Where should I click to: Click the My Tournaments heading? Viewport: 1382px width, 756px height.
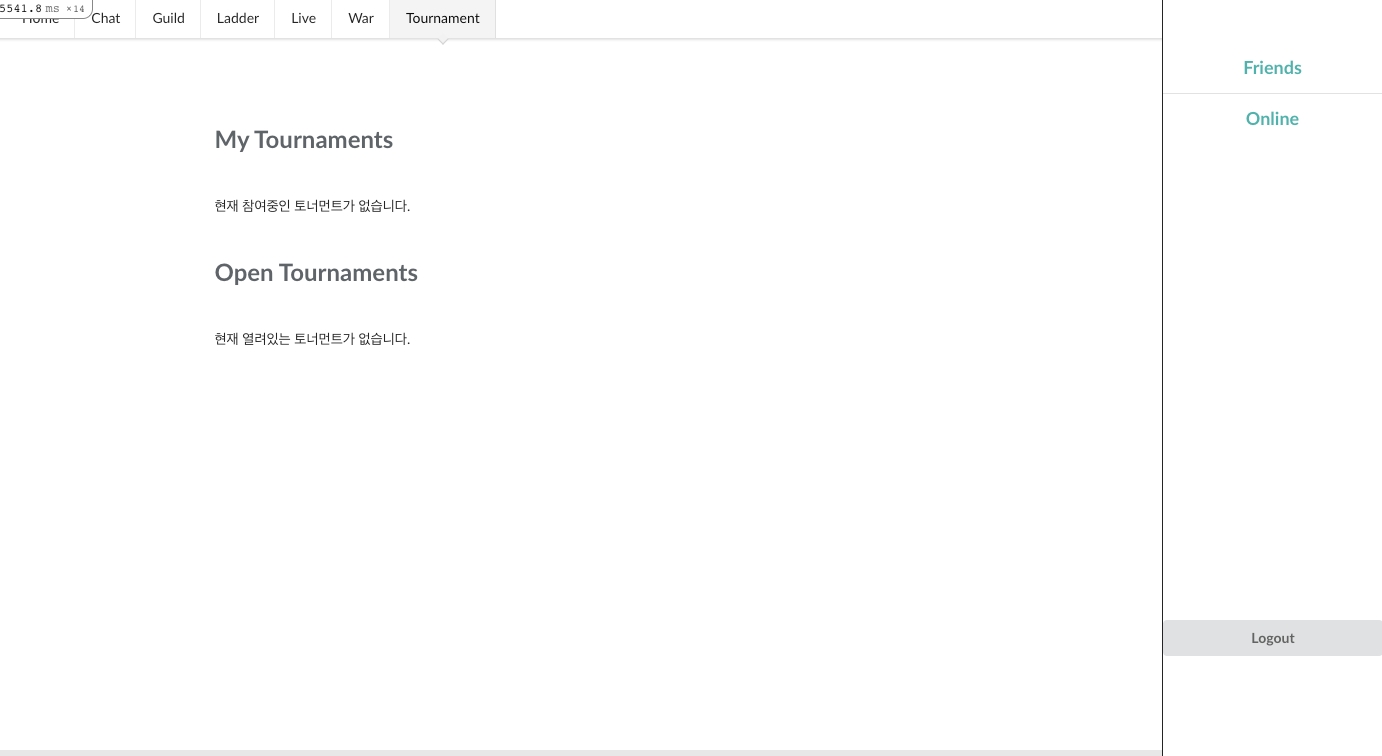303,140
